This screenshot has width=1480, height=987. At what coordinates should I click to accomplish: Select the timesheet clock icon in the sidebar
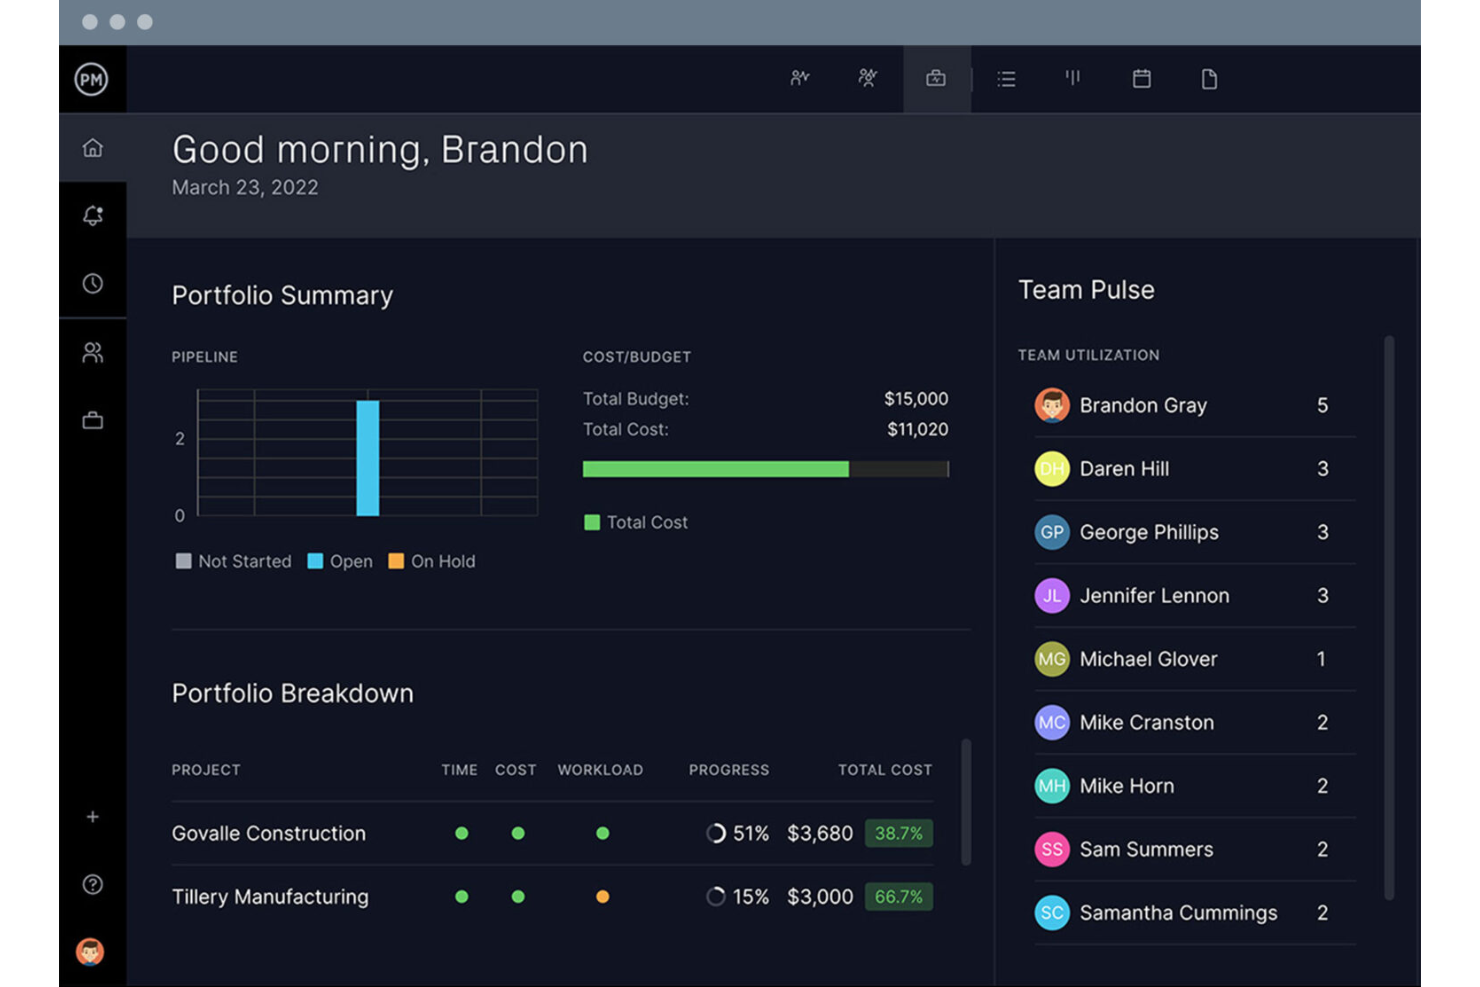pos(92,283)
